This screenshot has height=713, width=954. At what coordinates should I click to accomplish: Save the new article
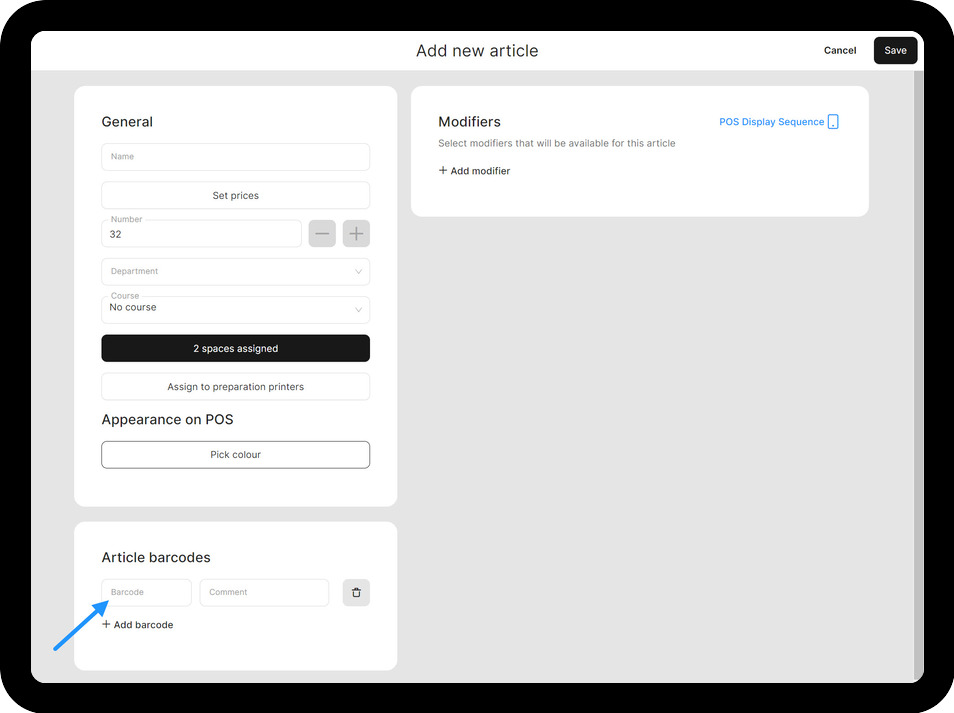point(895,50)
